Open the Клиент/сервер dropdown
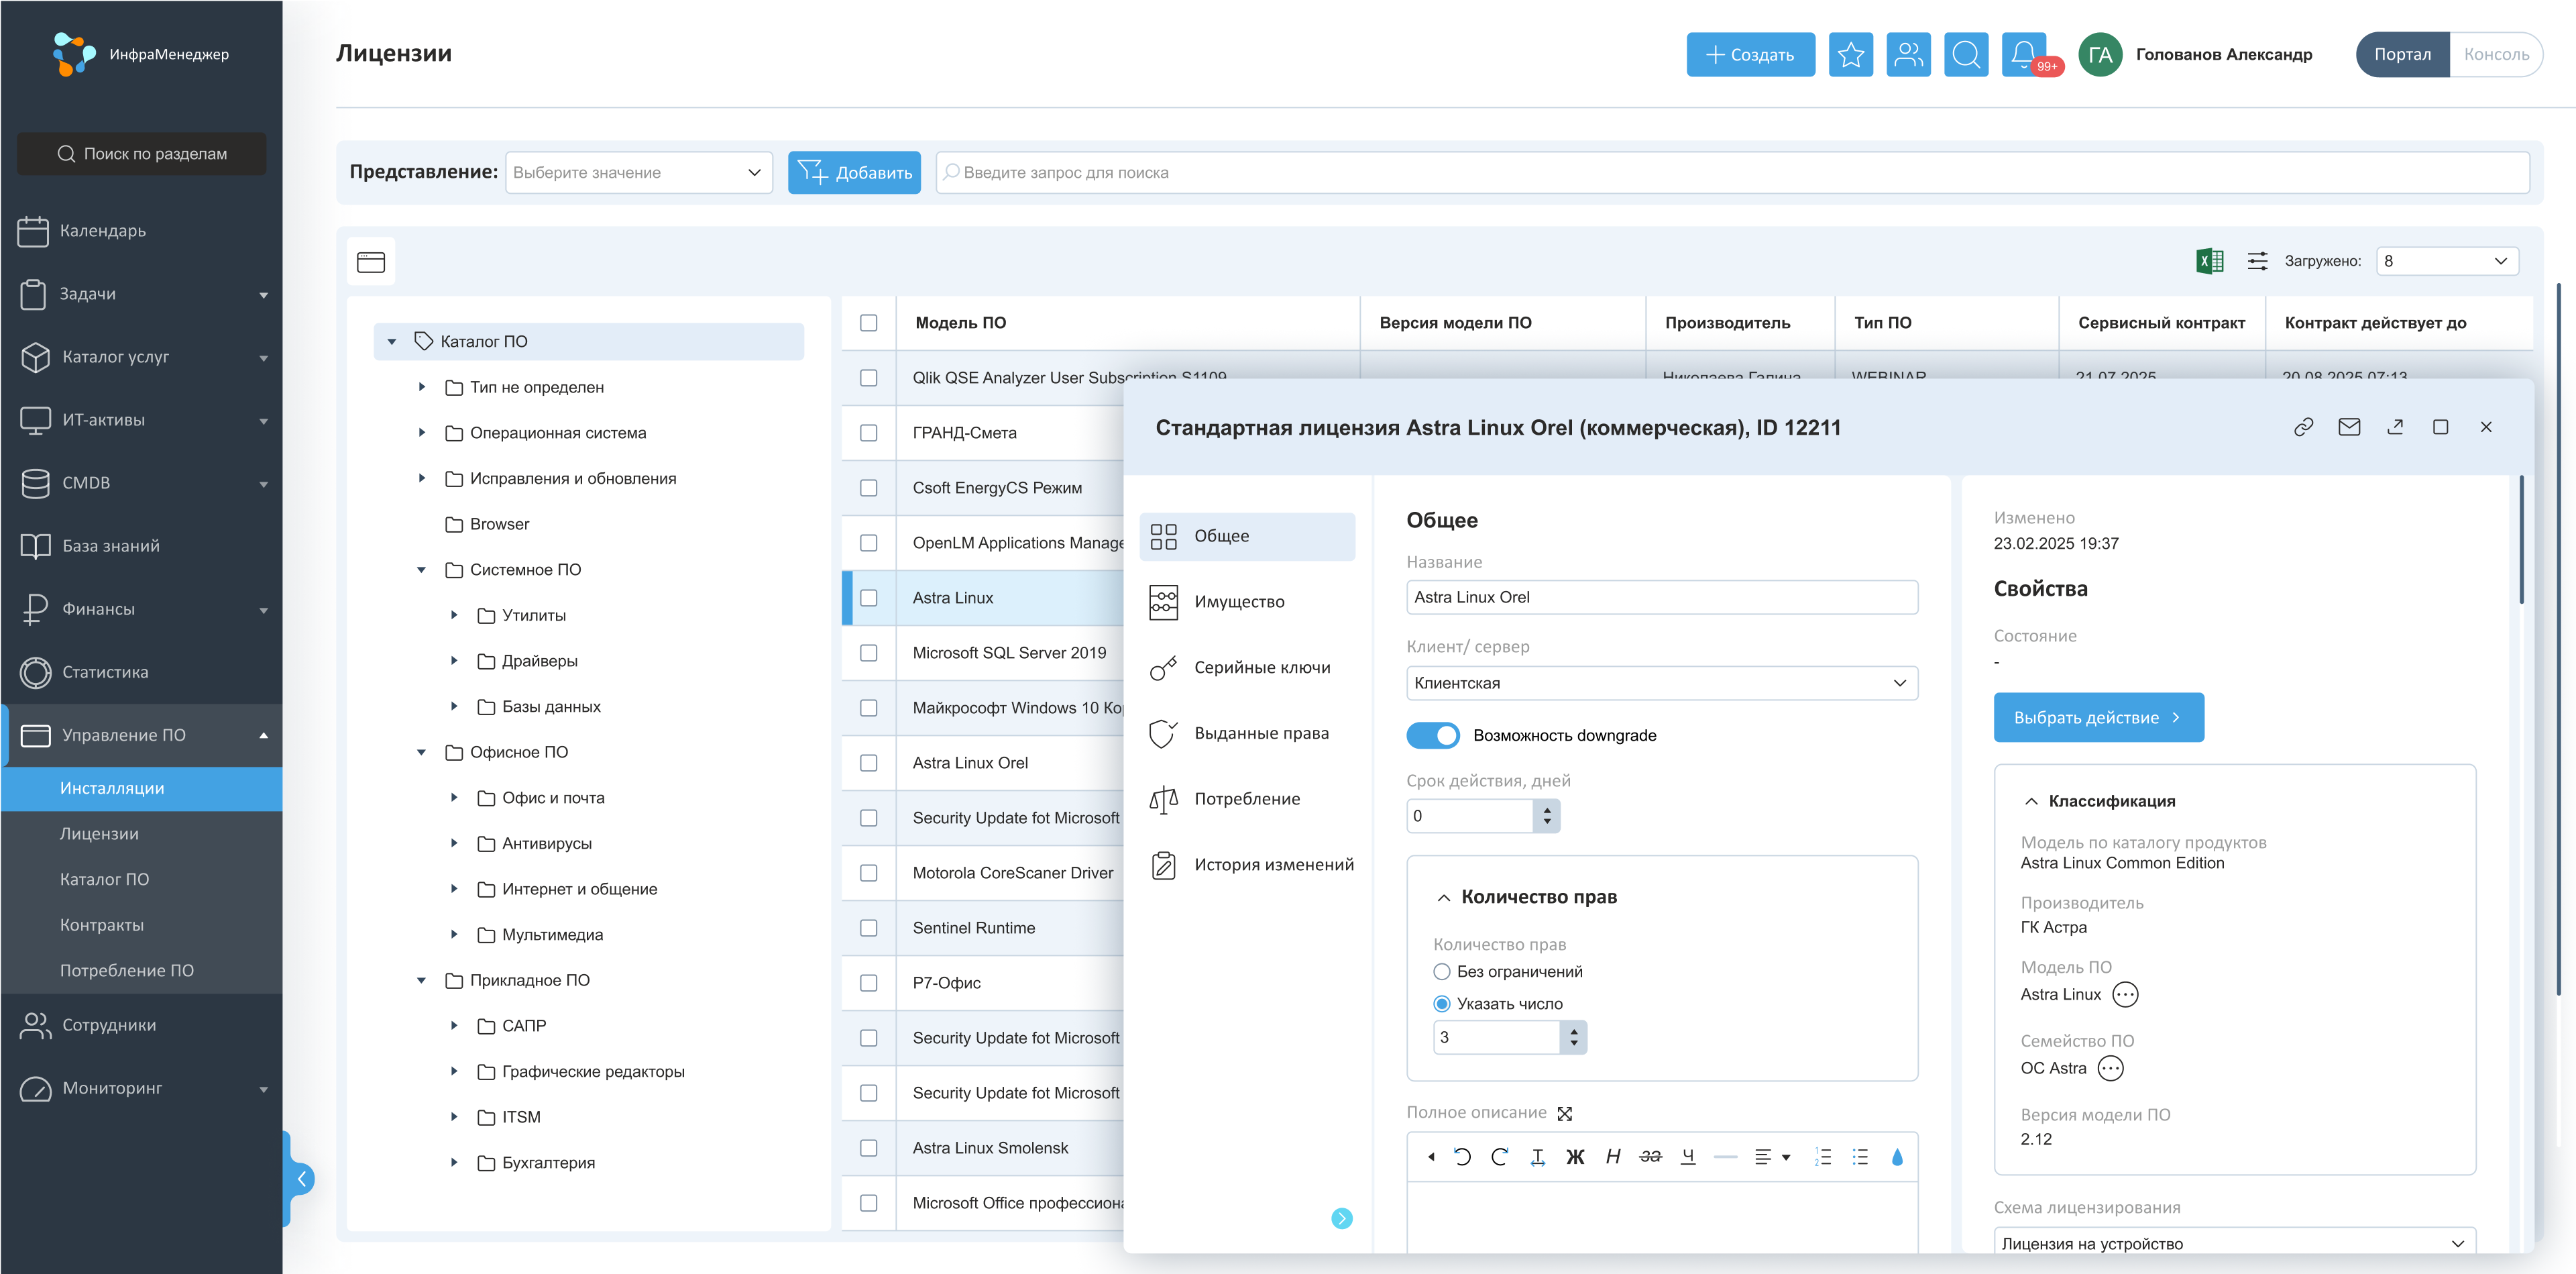 [1661, 683]
